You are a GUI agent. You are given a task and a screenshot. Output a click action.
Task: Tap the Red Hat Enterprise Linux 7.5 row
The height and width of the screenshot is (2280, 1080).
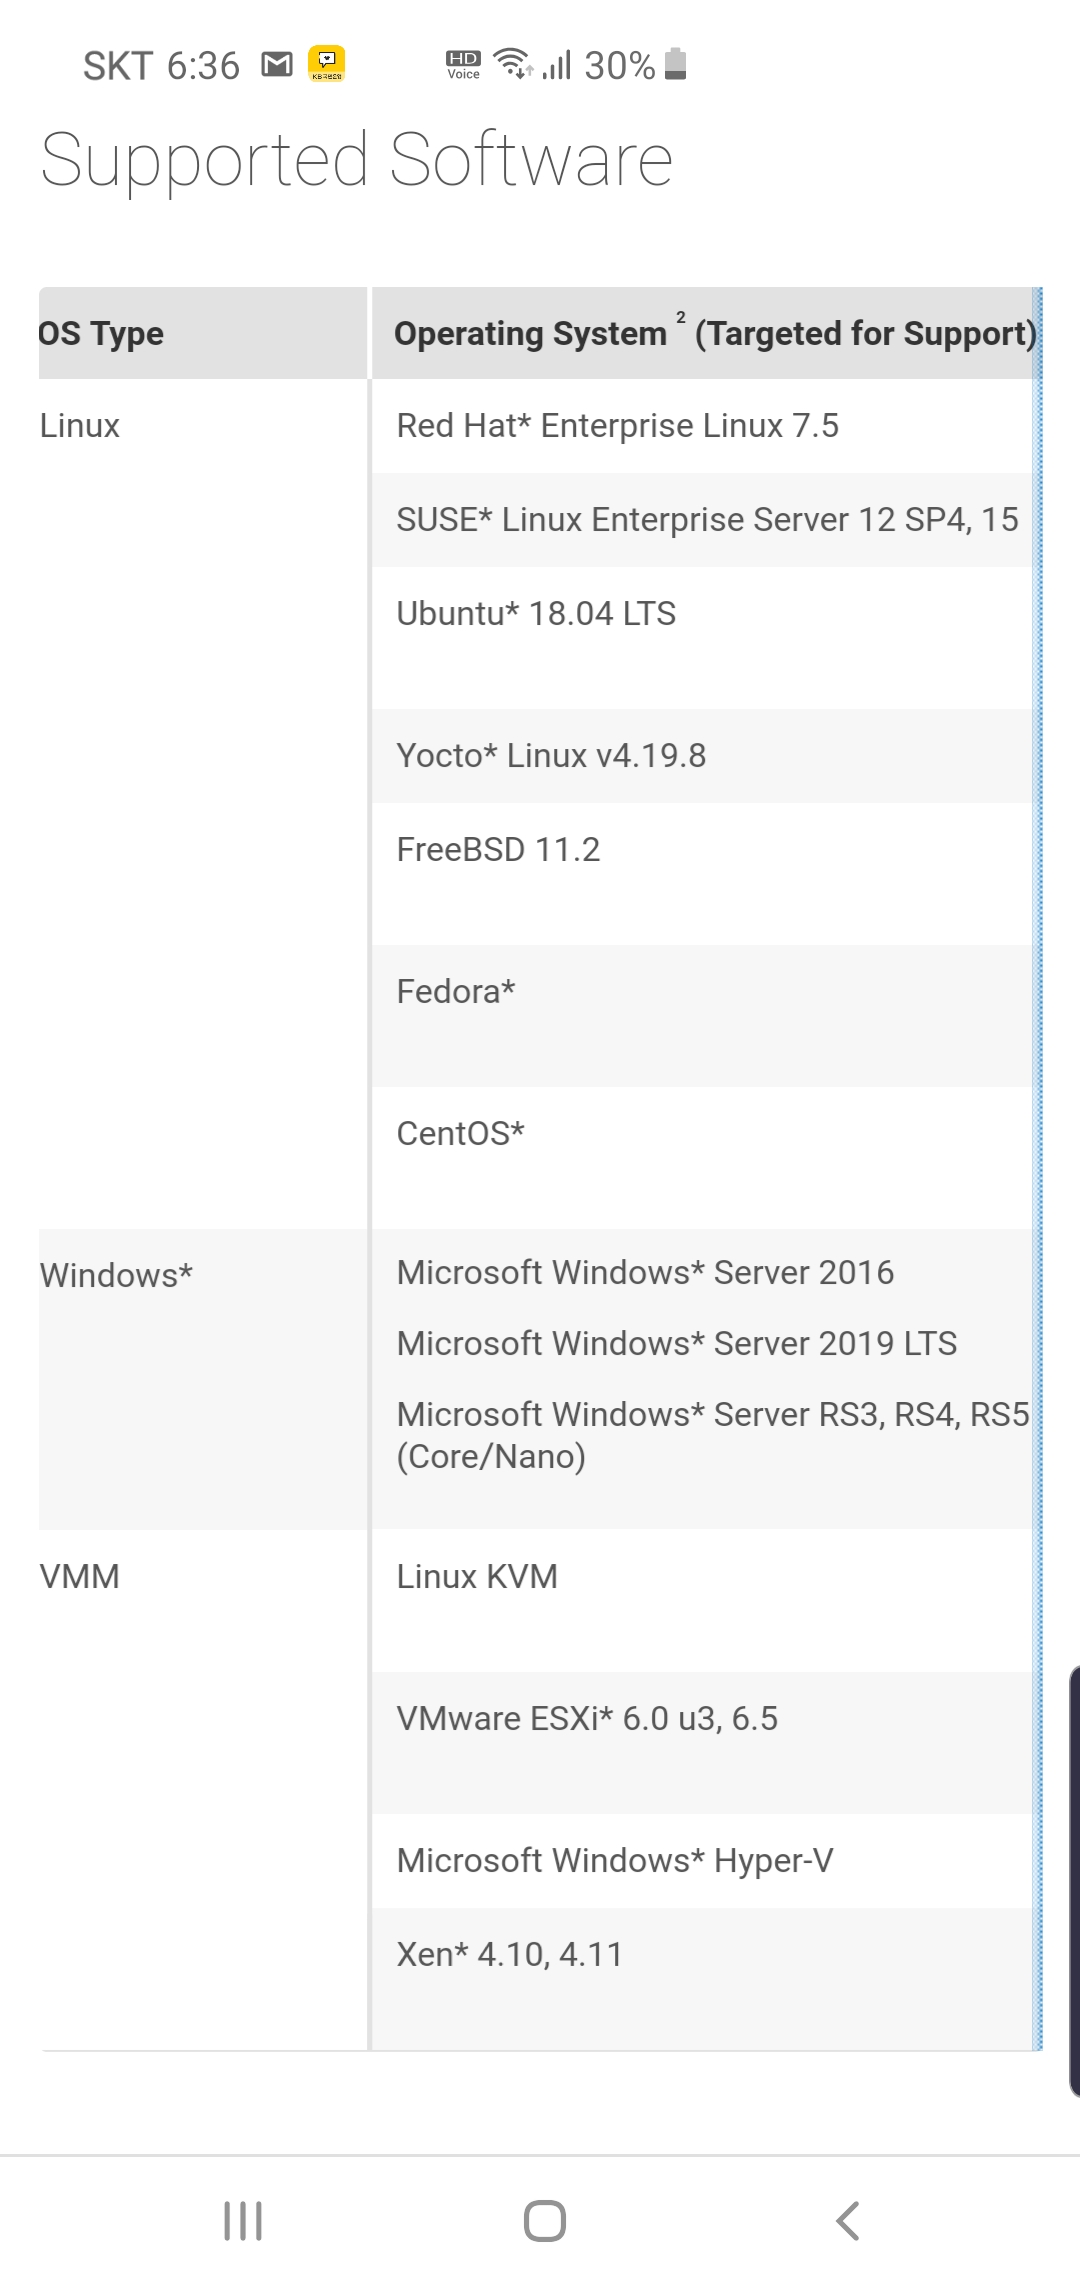(x=702, y=426)
